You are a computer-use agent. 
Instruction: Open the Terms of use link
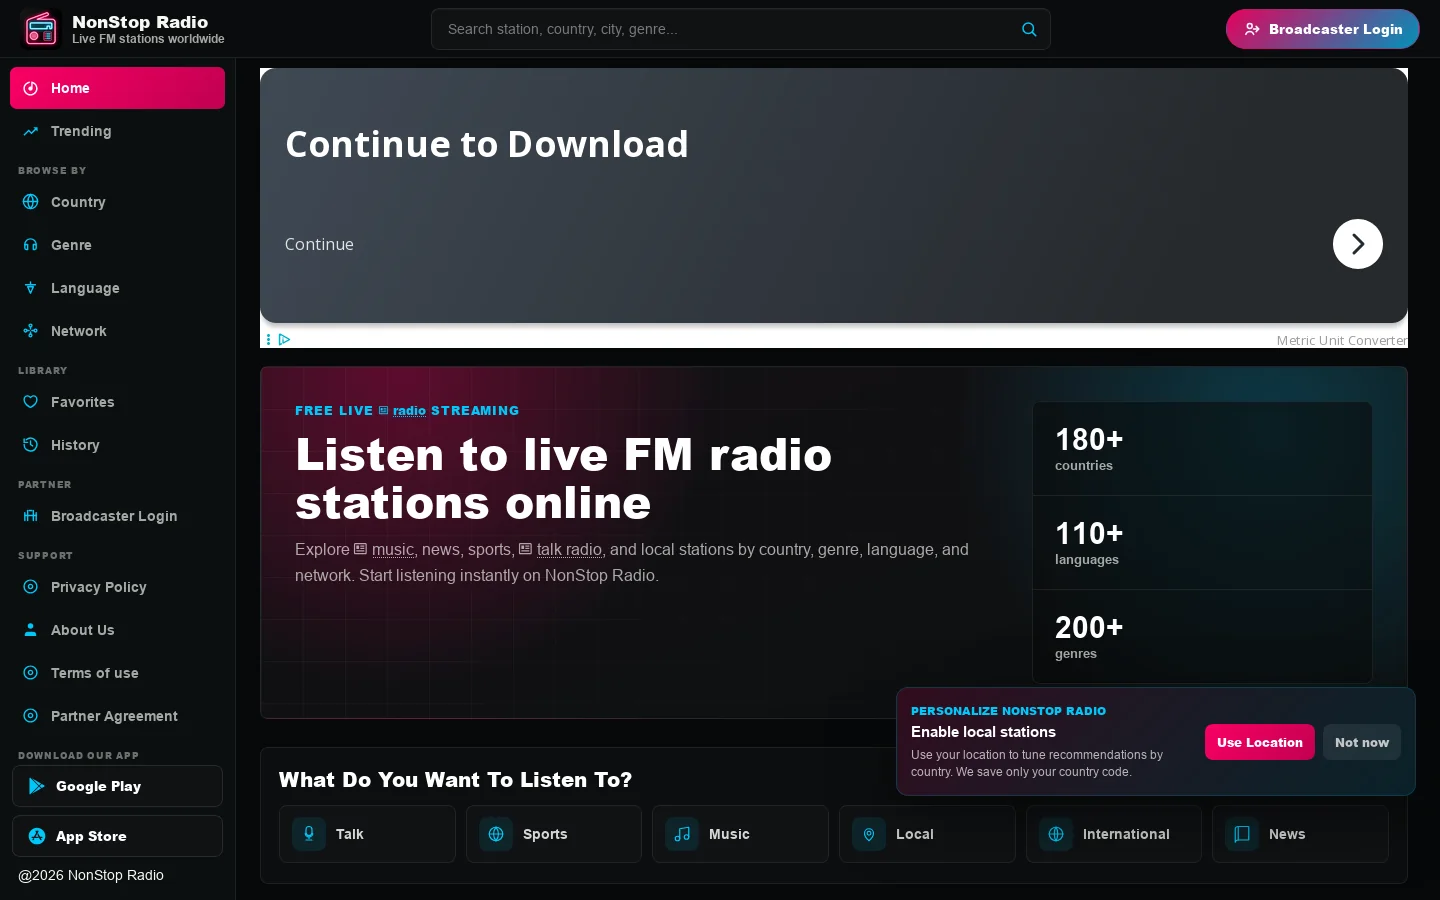point(117,673)
